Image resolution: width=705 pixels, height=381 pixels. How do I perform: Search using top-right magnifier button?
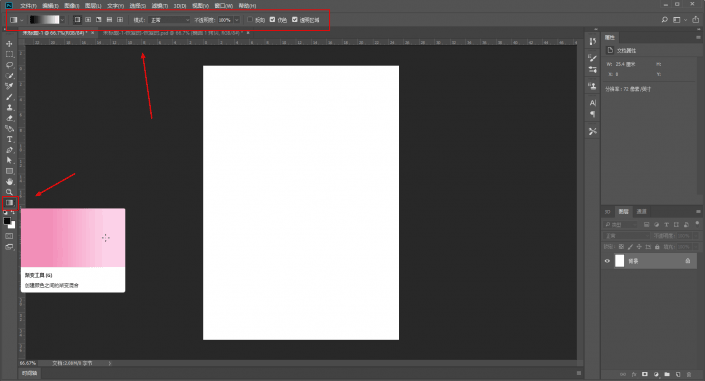pos(665,20)
